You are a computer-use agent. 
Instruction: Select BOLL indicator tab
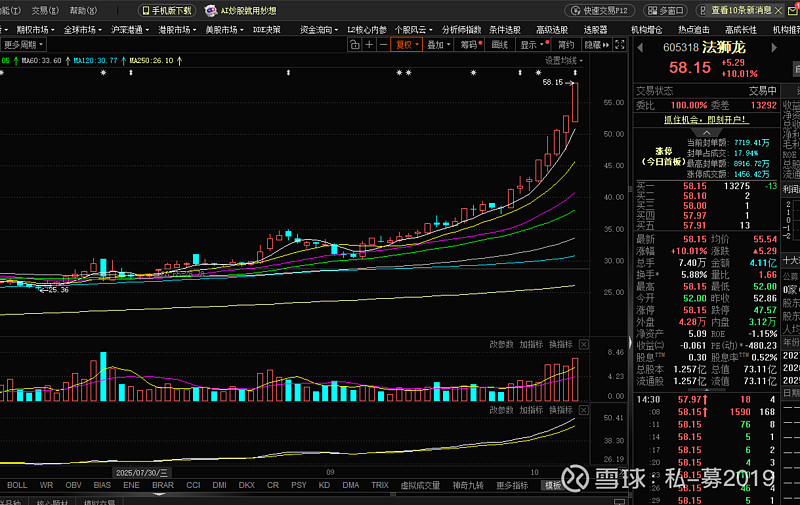pos(17,485)
